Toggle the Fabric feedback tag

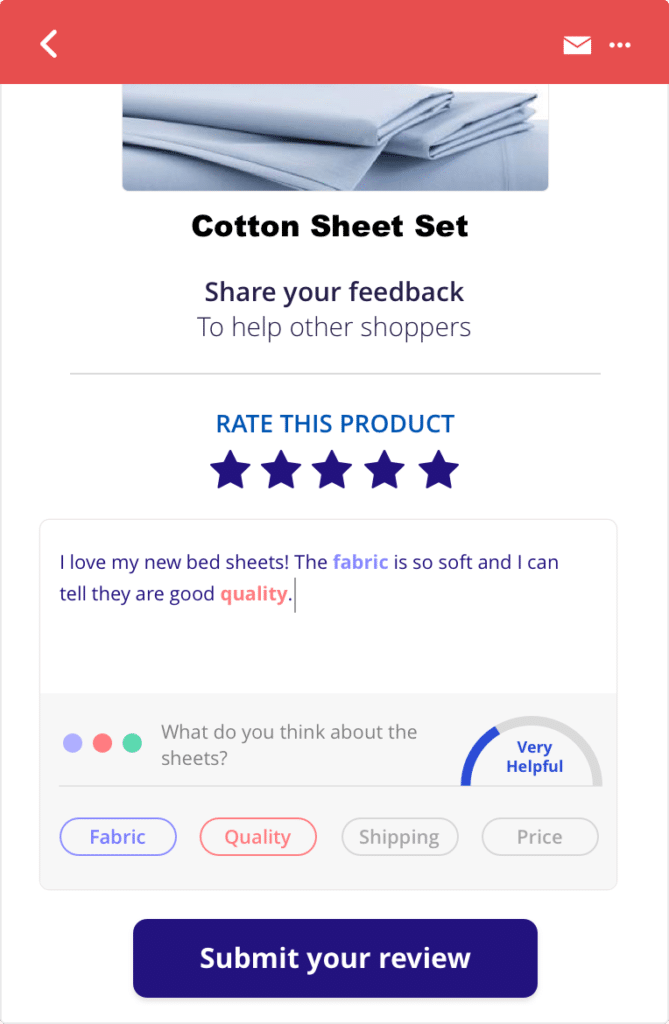point(118,837)
